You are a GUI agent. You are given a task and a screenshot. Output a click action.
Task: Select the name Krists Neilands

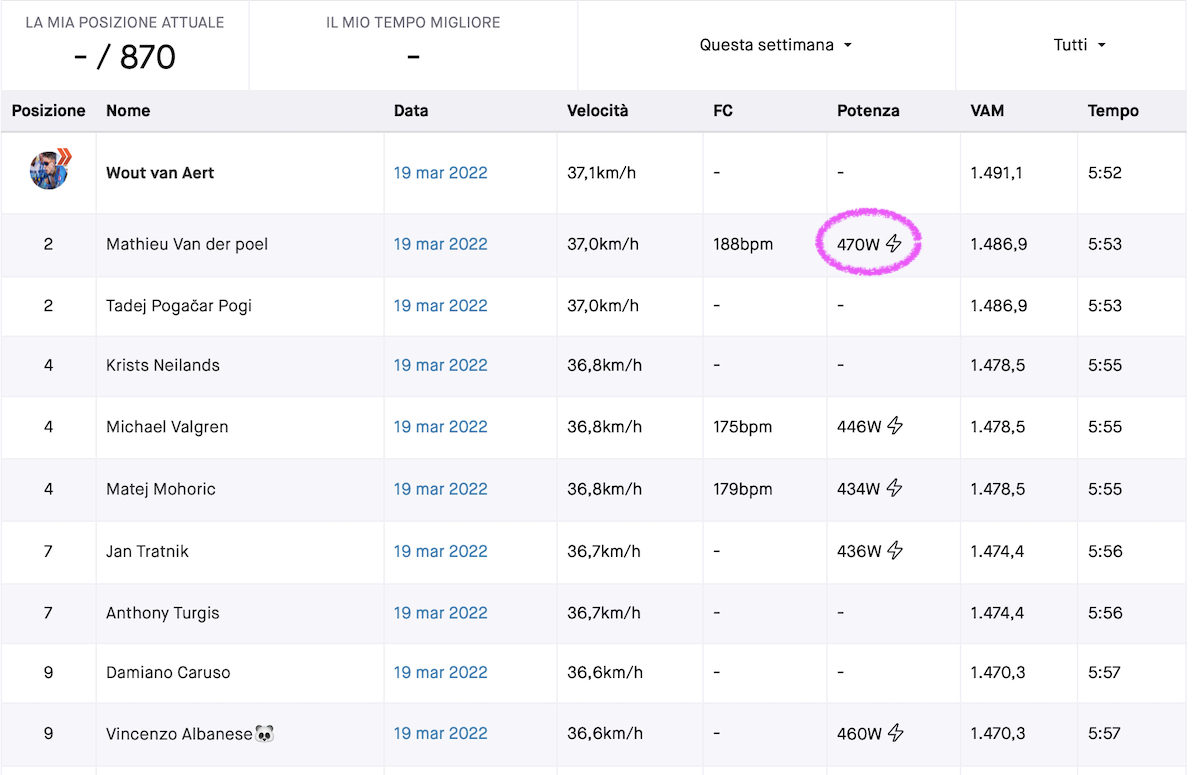(163, 365)
